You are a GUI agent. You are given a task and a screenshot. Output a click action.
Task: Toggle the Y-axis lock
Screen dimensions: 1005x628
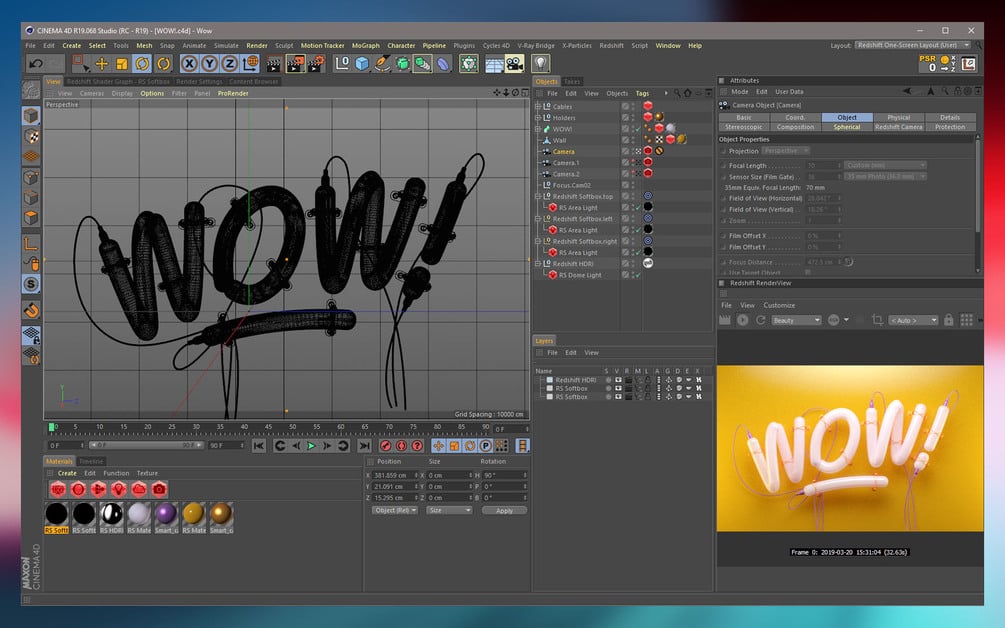210,63
